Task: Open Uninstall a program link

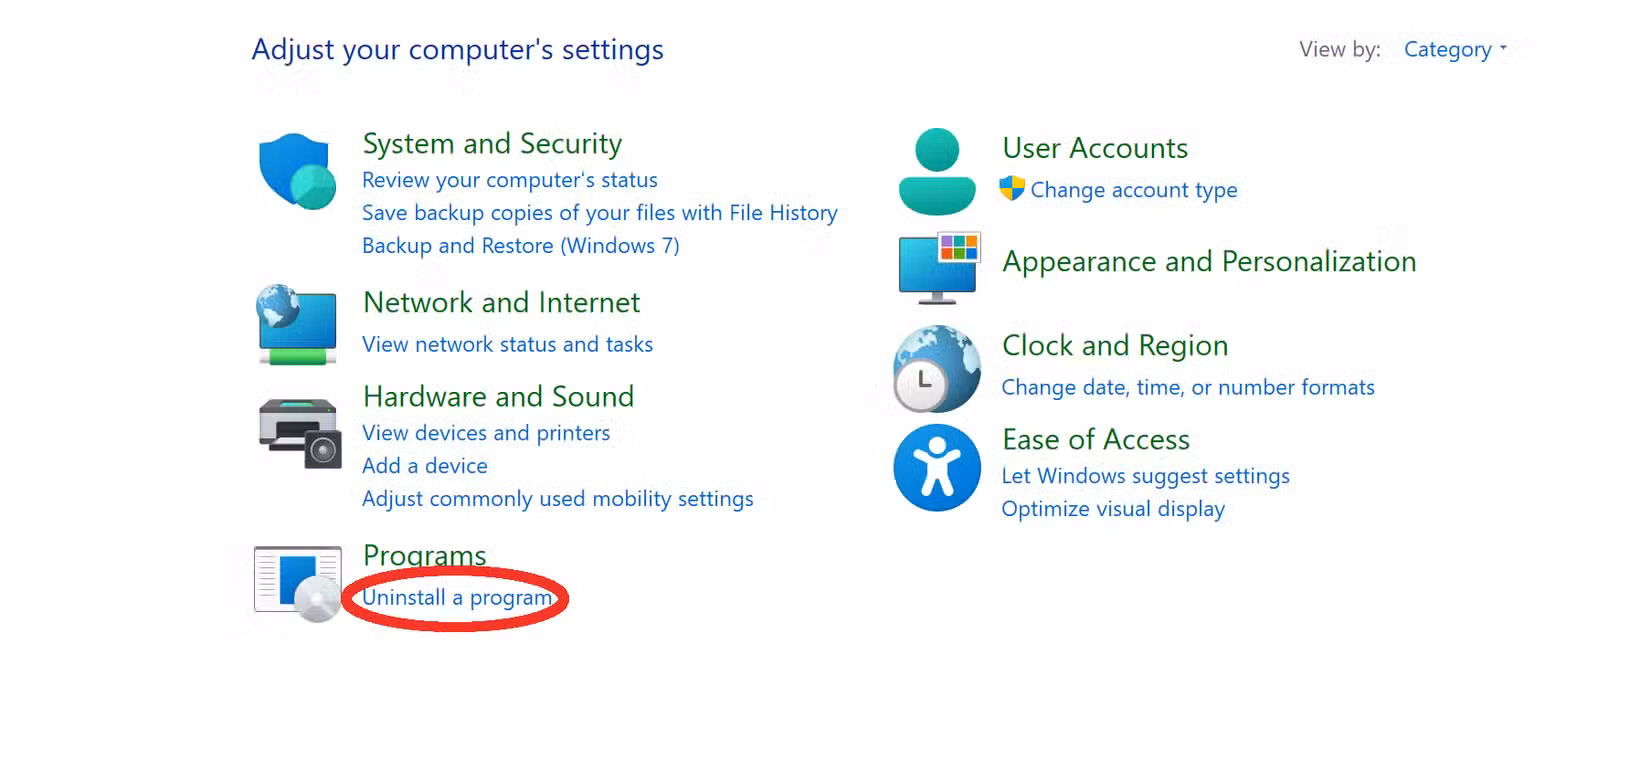Action: pos(457,598)
